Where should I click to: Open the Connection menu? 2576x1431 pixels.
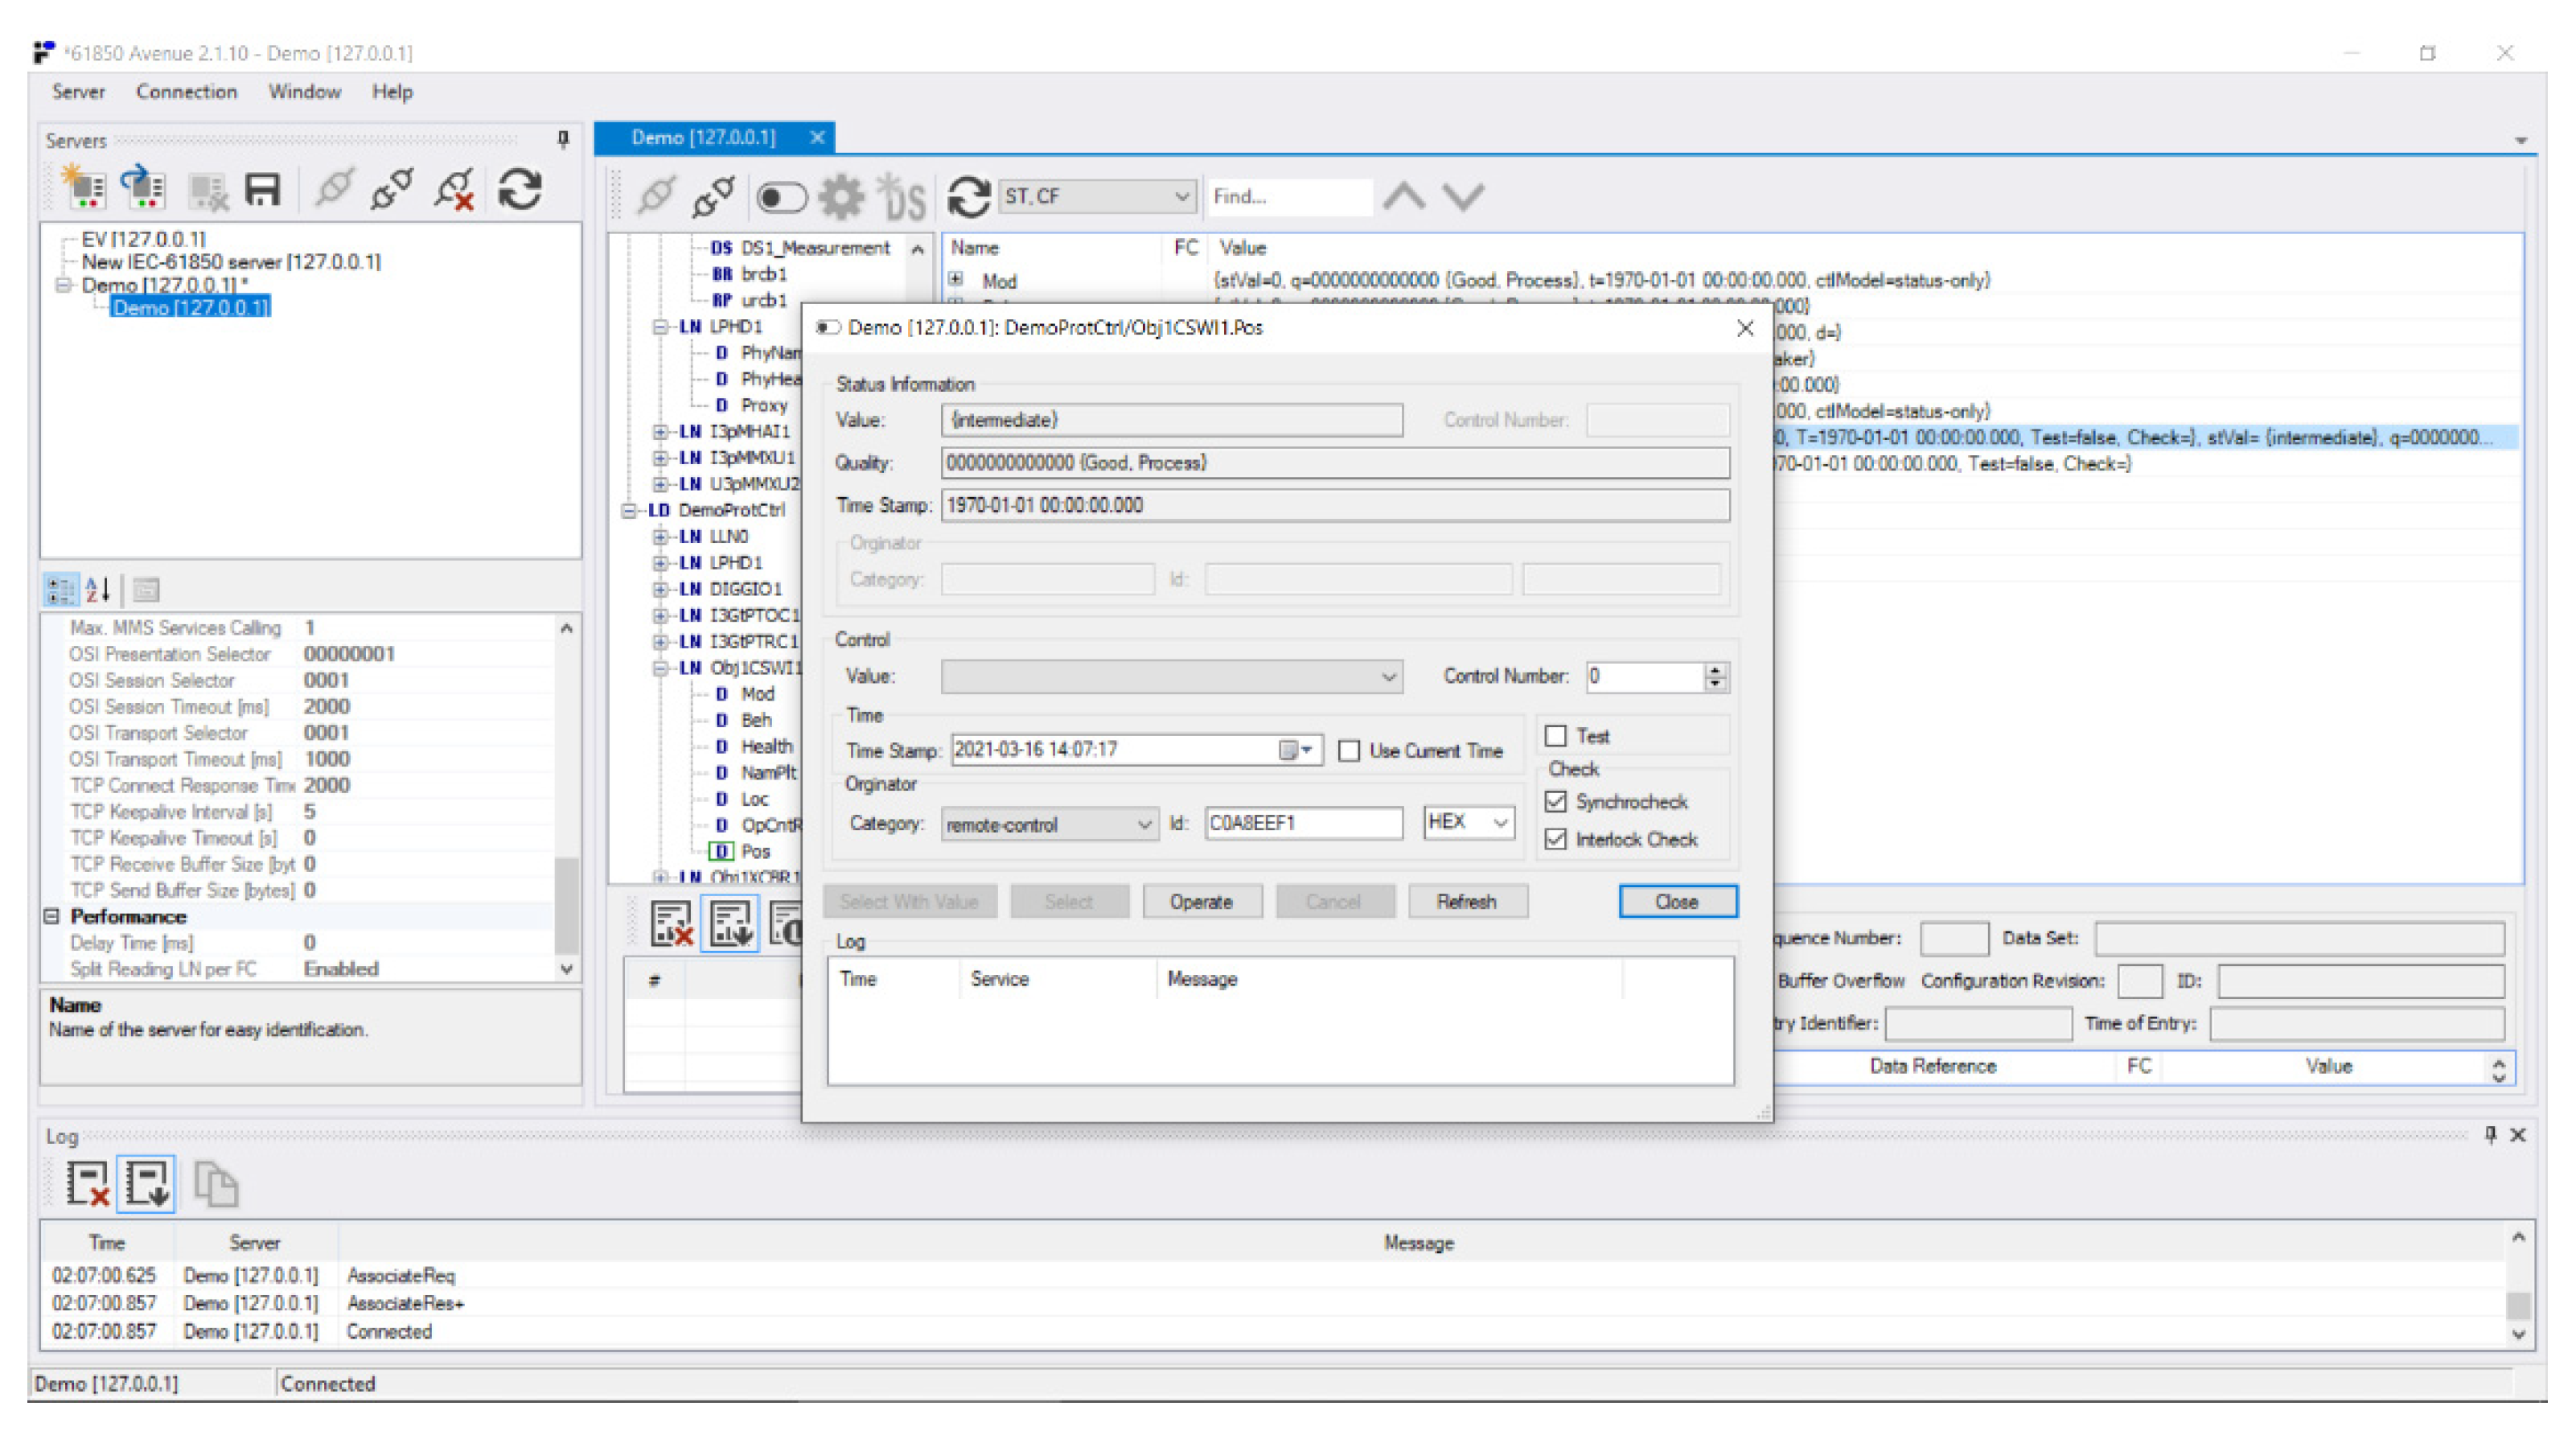[187, 92]
